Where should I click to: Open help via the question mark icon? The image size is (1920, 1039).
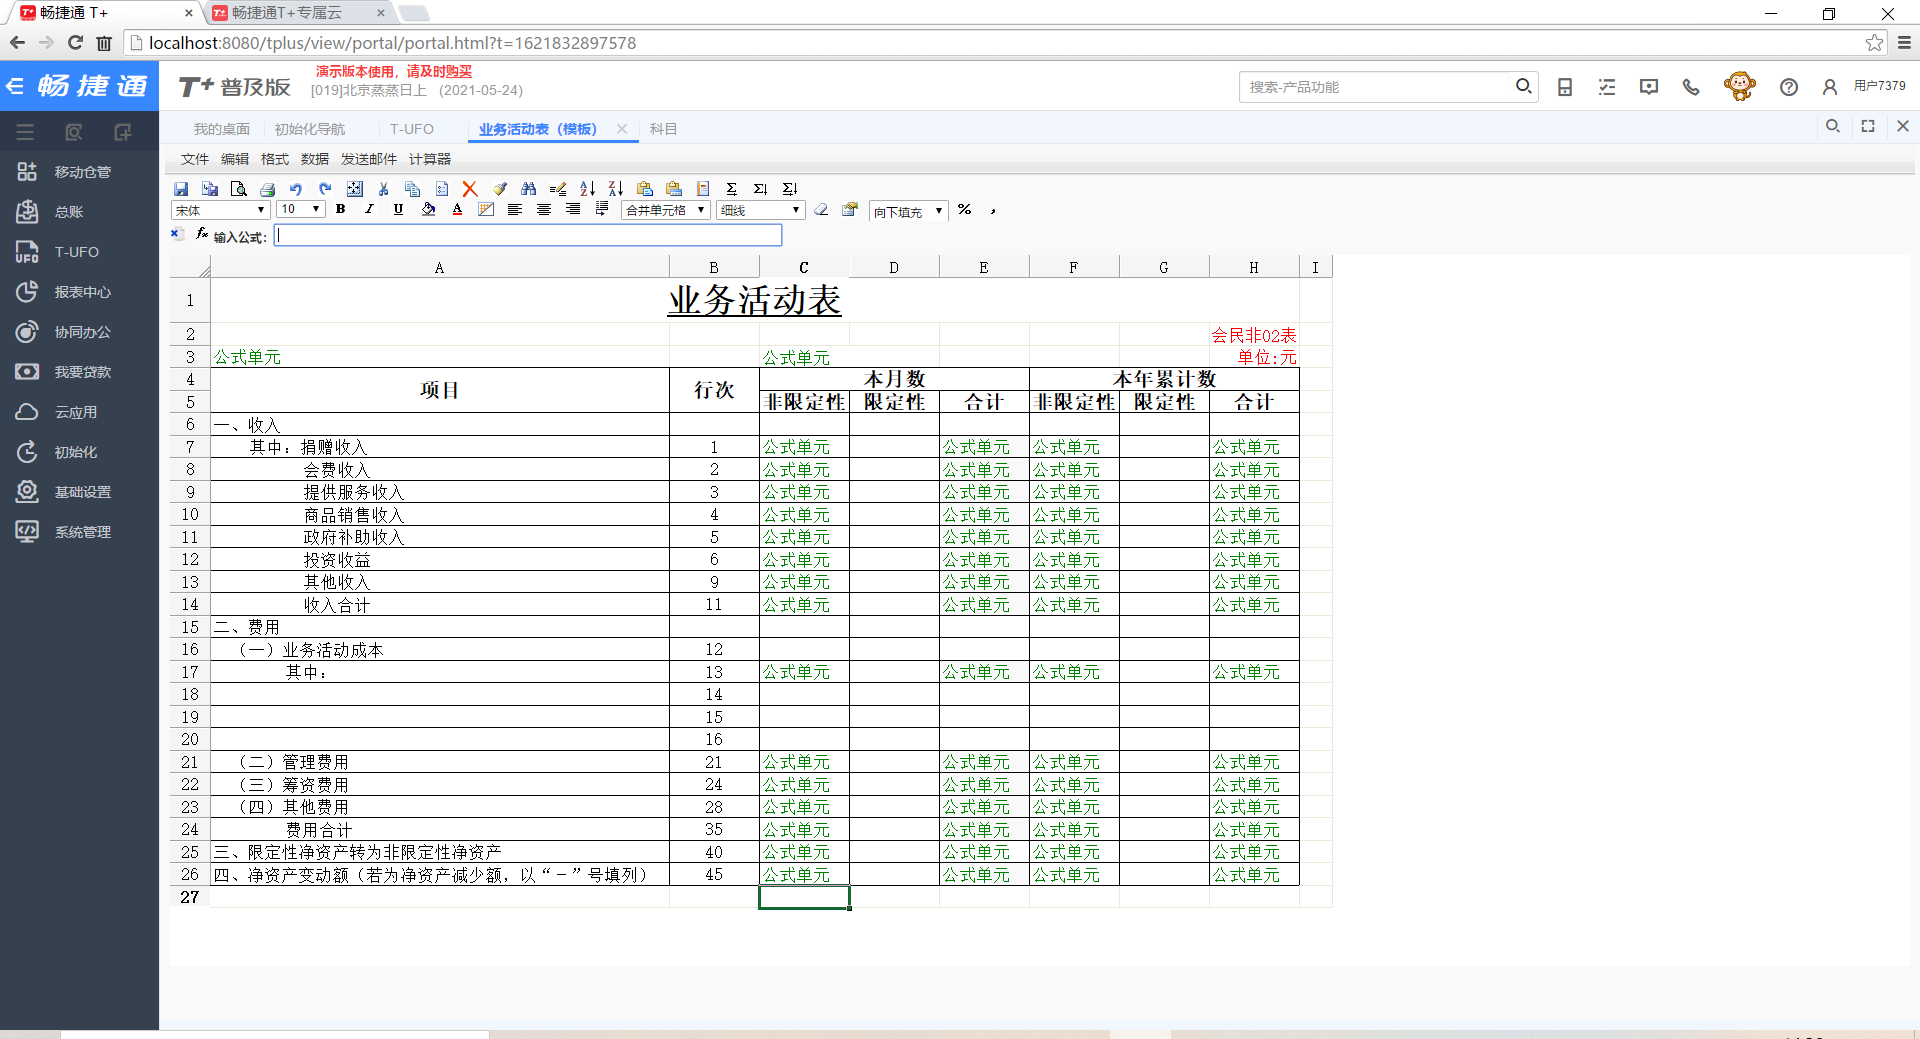tap(1789, 87)
